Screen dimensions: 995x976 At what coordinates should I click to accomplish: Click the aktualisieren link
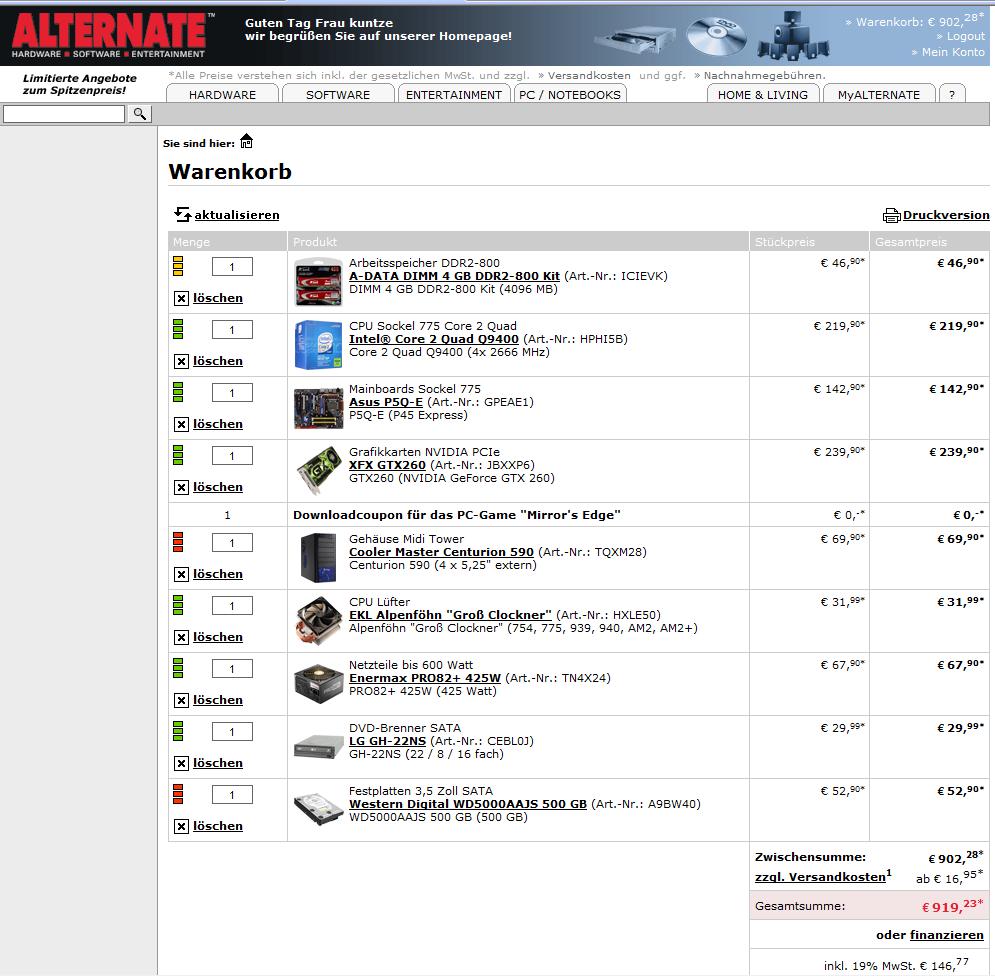click(x=237, y=215)
